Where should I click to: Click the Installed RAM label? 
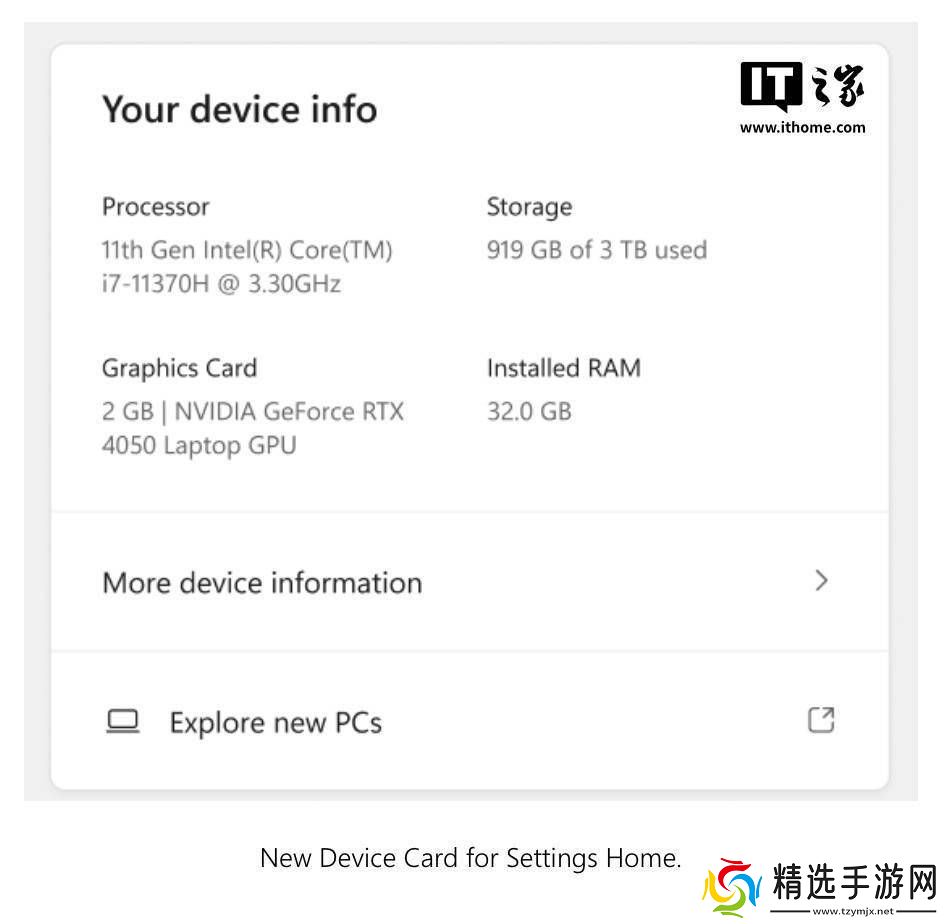pos(563,368)
